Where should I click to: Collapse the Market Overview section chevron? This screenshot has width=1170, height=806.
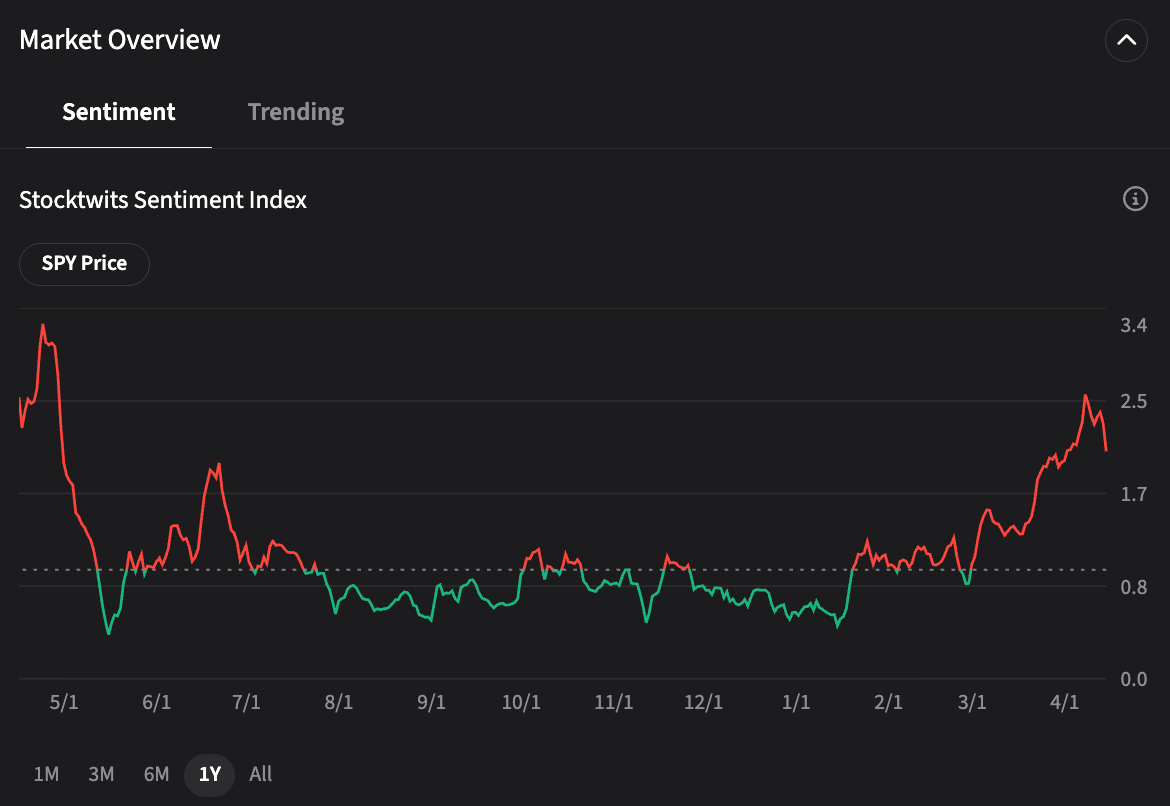(1126, 40)
